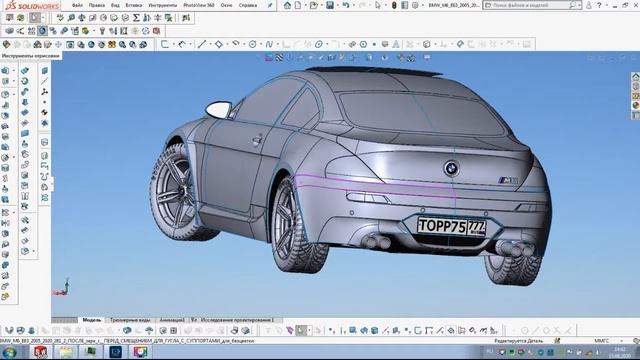Expand the search type dropdown arrow
640x360 pixels.
579,5
